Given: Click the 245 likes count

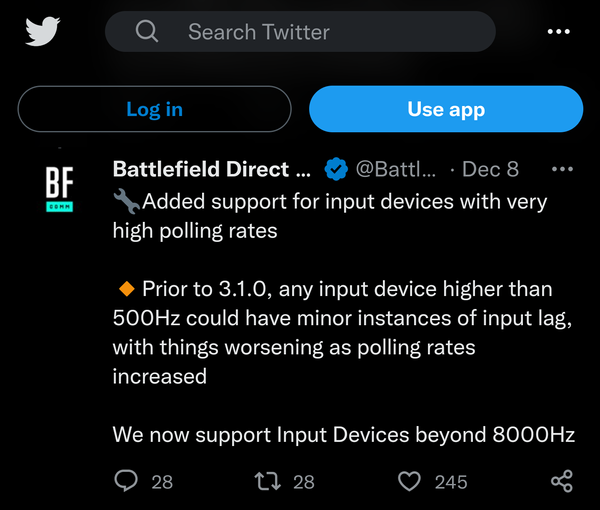Looking at the screenshot, I should point(451,482).
